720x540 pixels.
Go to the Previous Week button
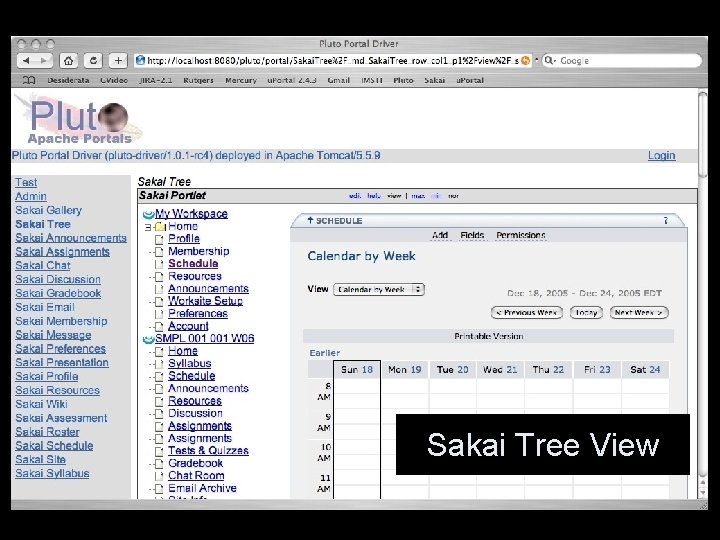527,313
